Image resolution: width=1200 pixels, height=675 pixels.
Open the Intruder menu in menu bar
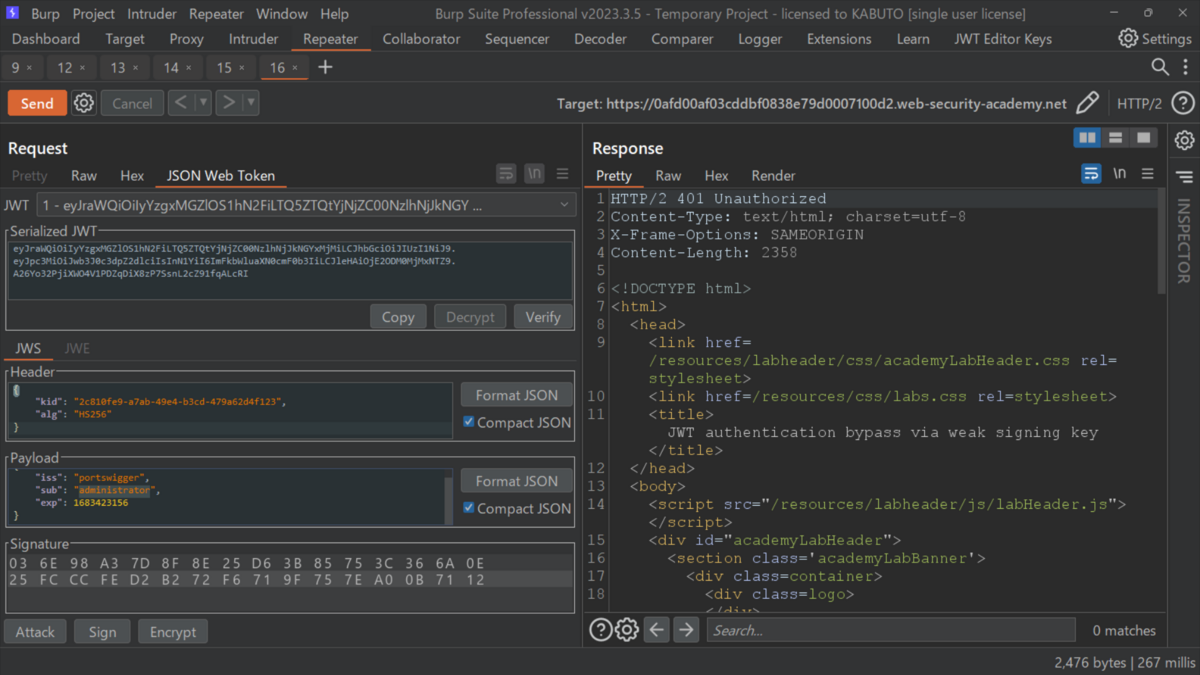(151, 14)
